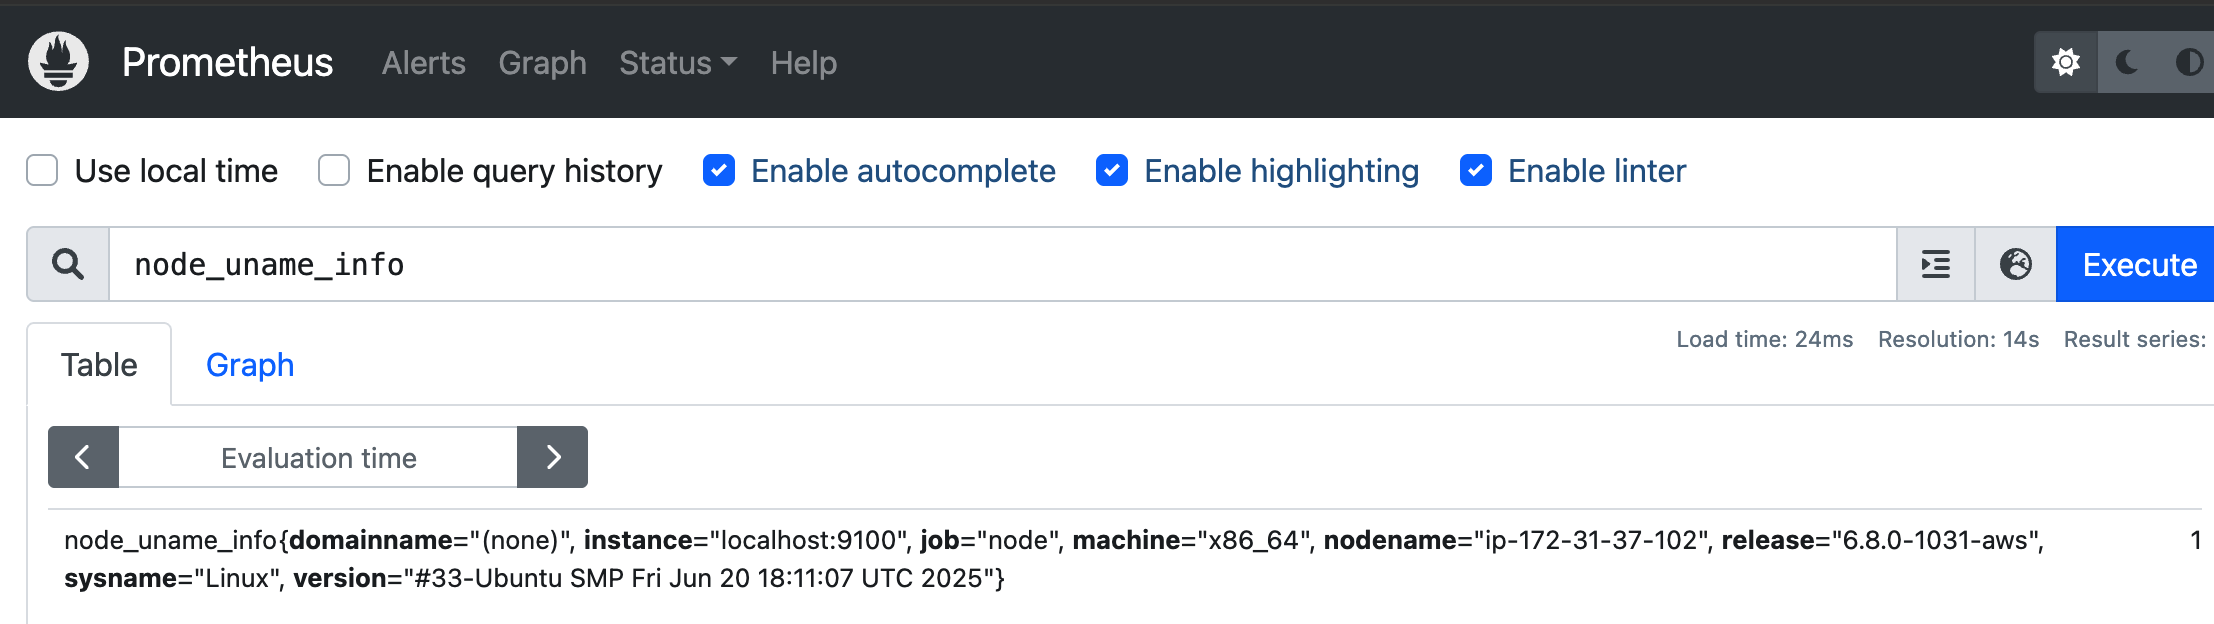
Task: Enable the Use local time checkbox
Action: click(42, 171)
